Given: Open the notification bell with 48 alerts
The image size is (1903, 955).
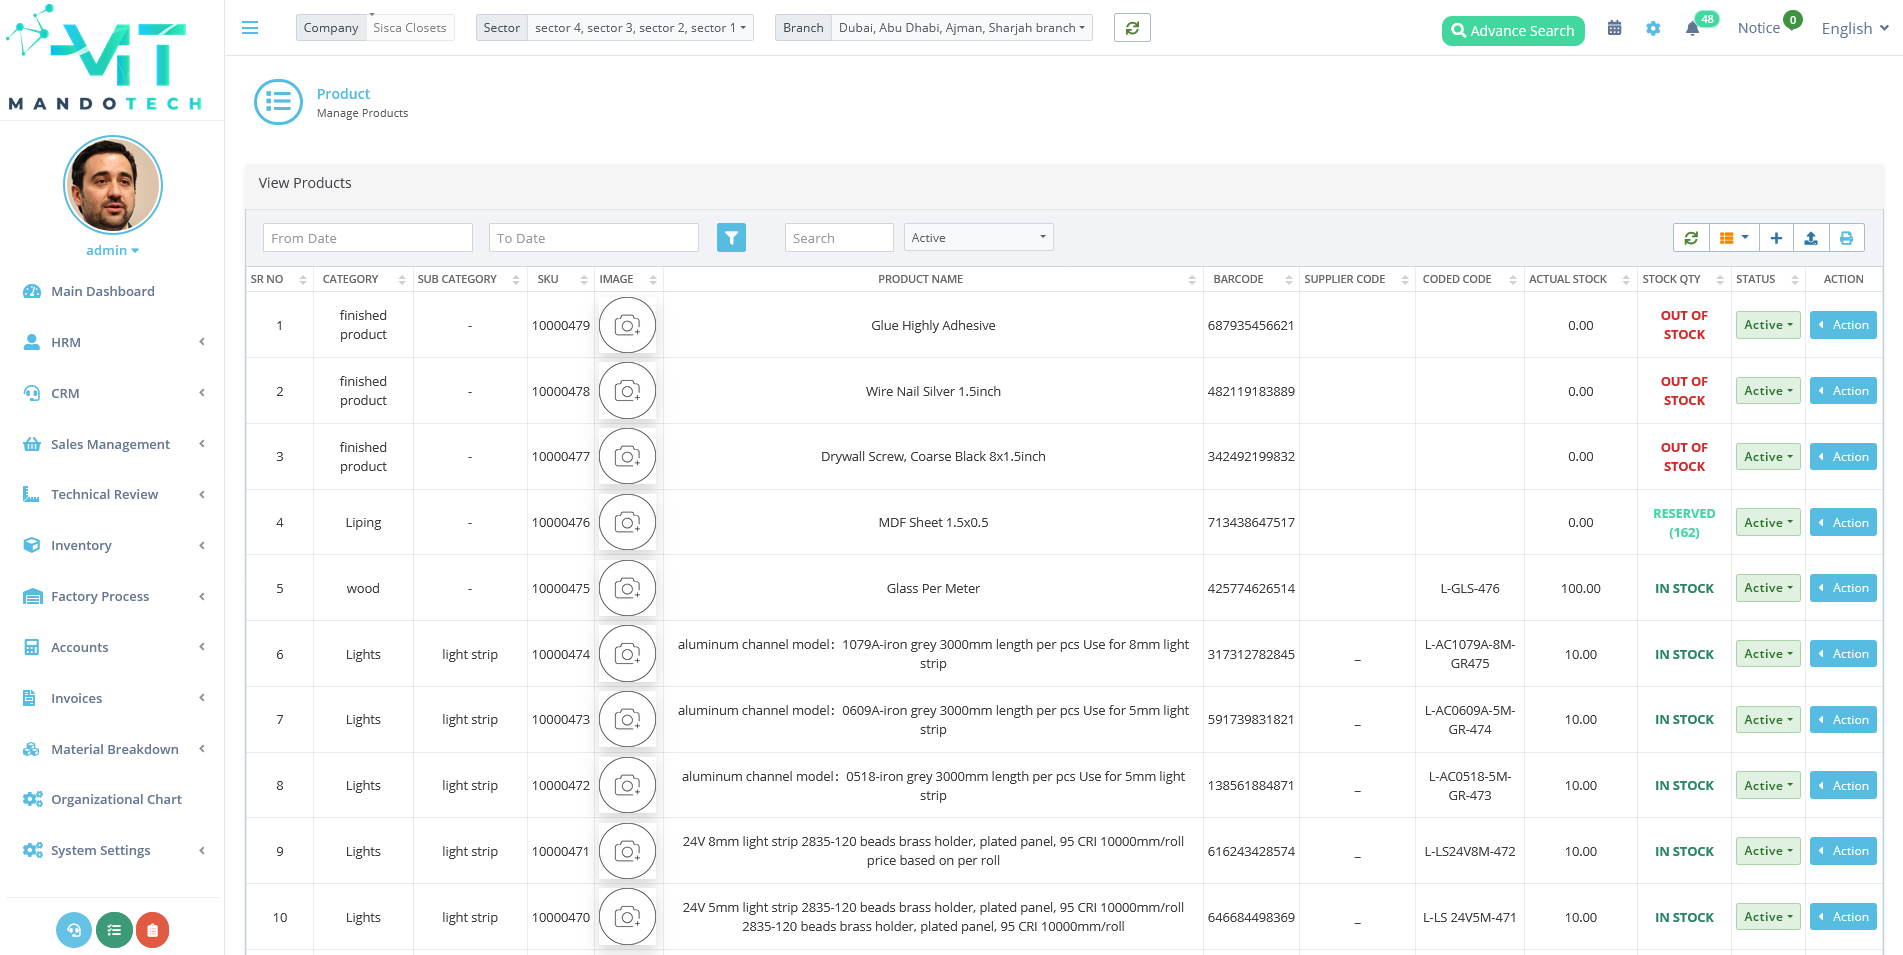Looking at the screenshot, I should pyautogui.click(x=1692, y=29).
